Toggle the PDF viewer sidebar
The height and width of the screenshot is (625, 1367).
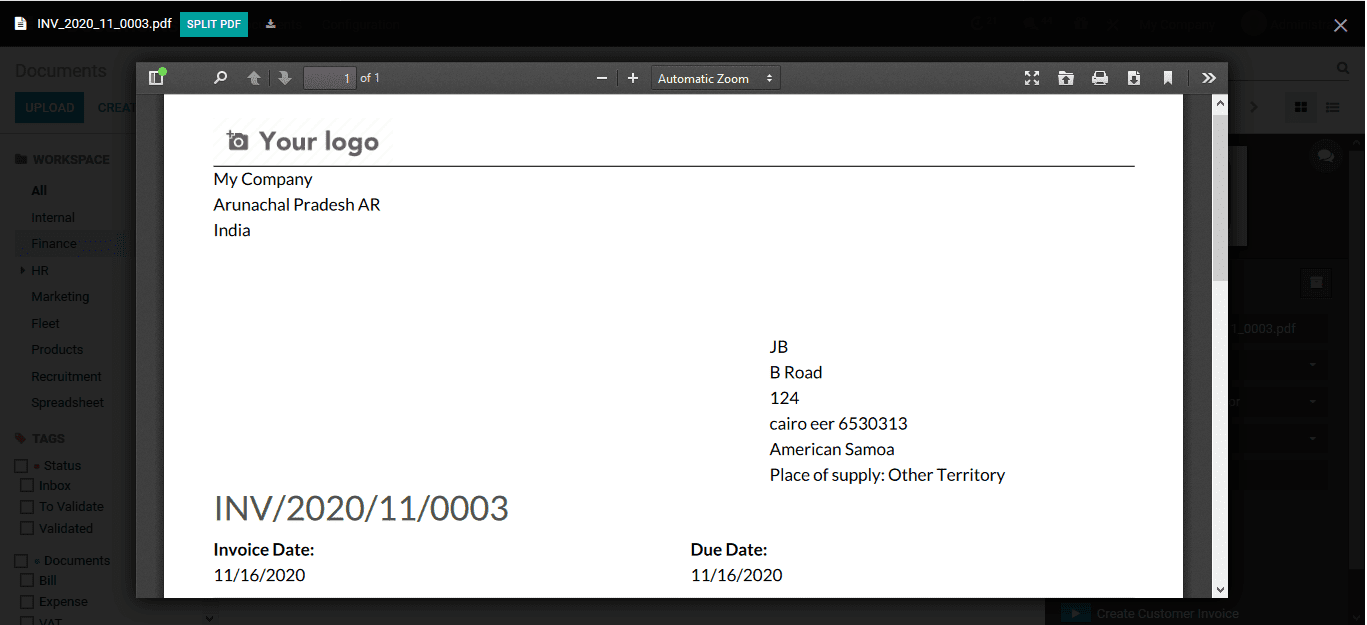pyautogui.click(x=156, y=78)
